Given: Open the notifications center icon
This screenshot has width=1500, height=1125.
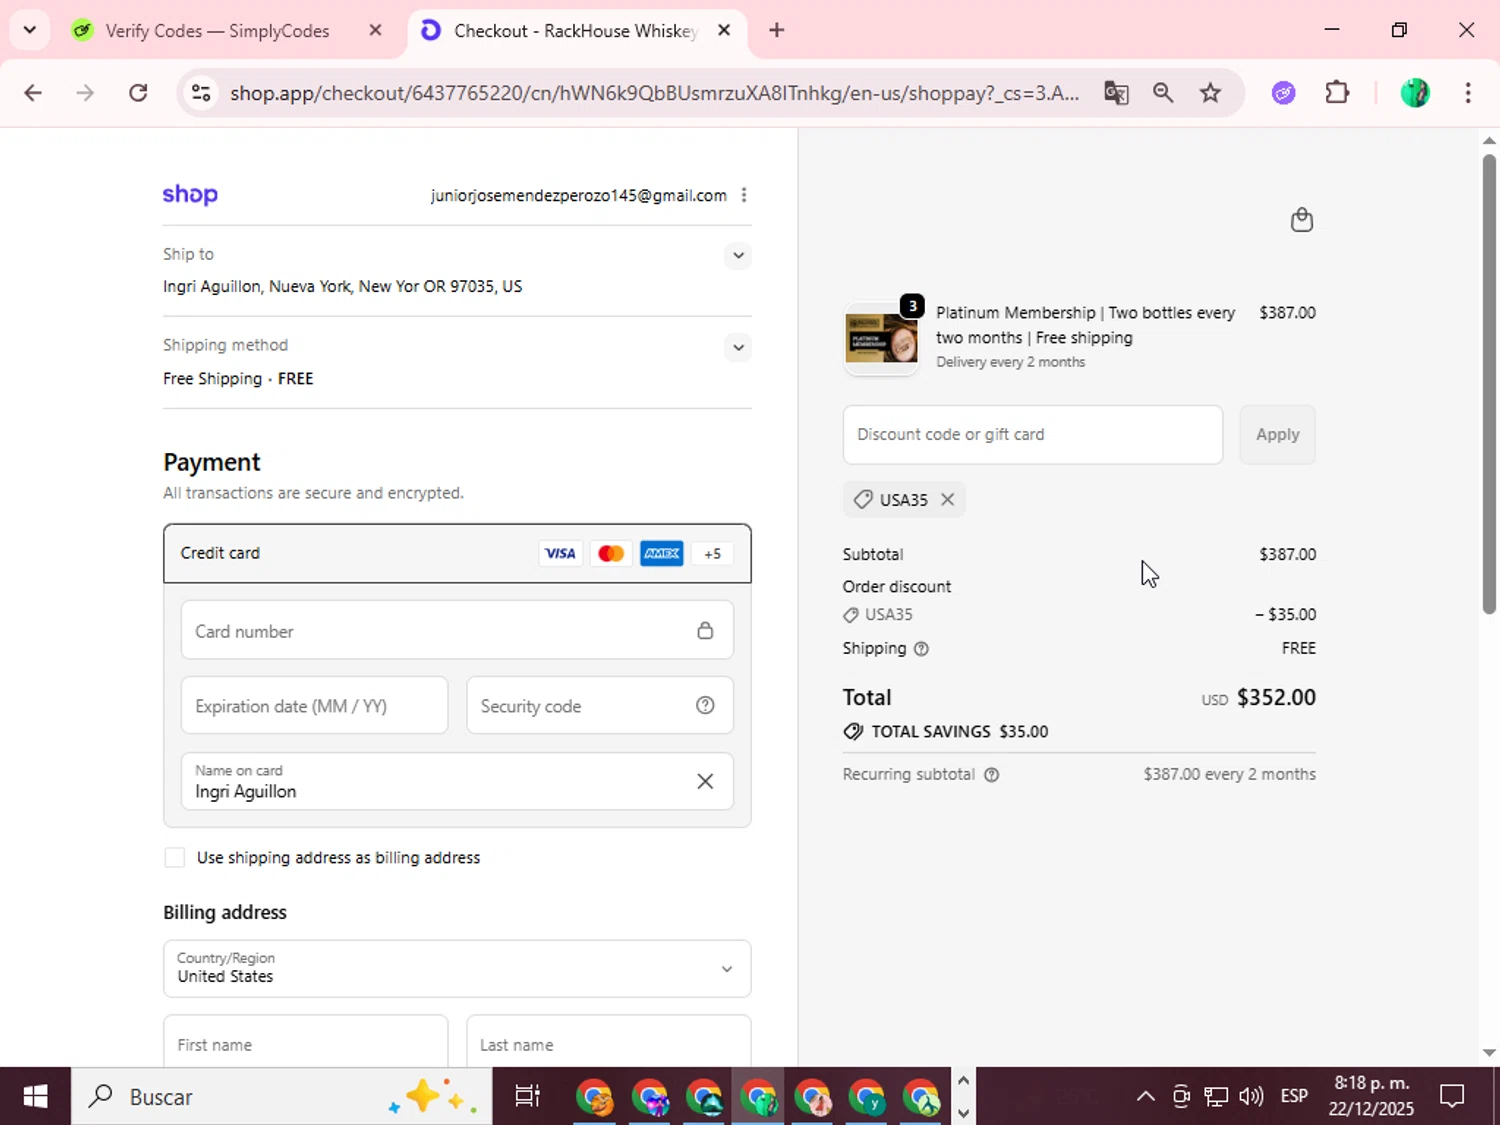Looking at the screenshot, I should coord(1452,1096).
